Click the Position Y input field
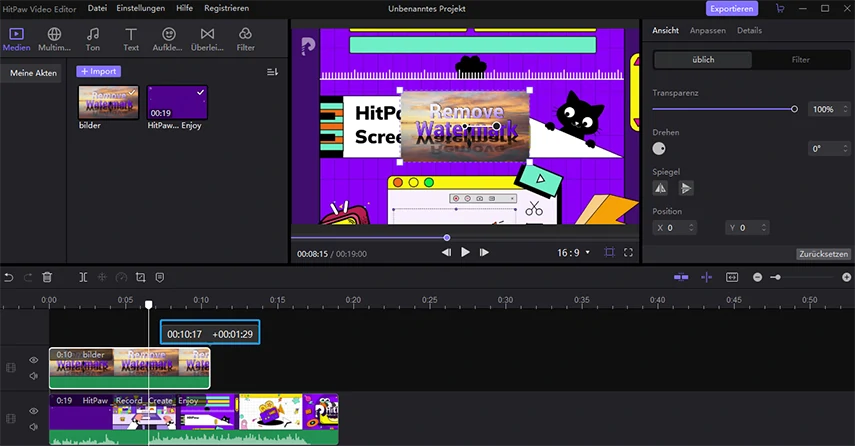Screen dimensions: 855x446 [747, 228]
